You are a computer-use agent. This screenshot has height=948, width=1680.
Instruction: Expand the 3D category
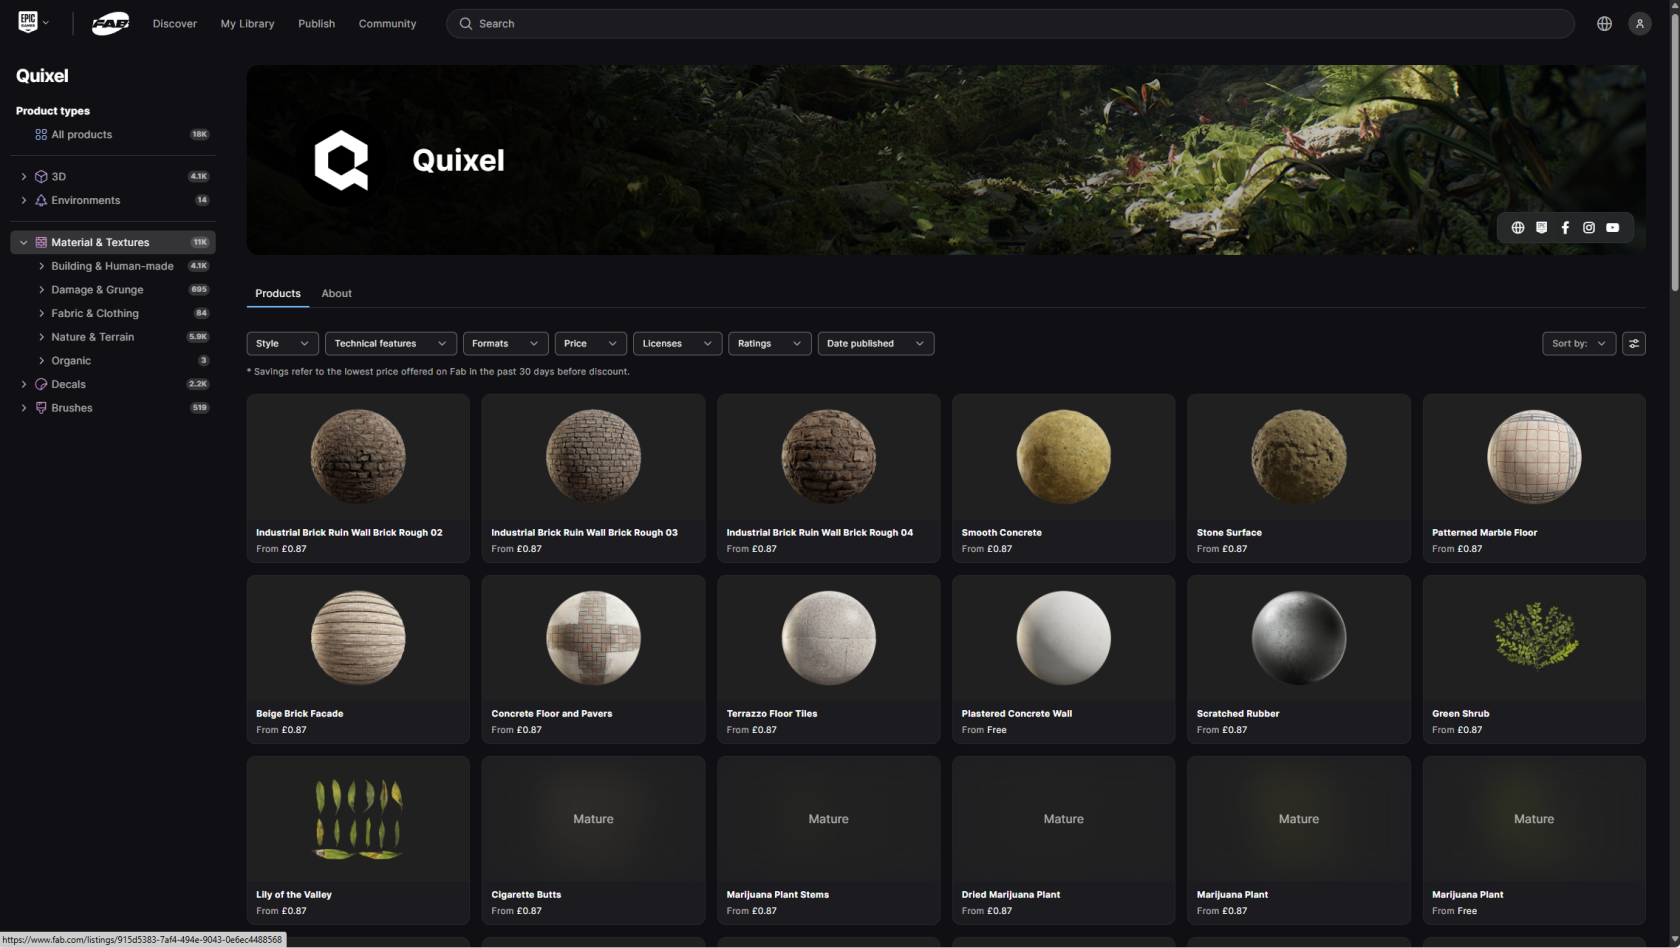coord(24,176)
